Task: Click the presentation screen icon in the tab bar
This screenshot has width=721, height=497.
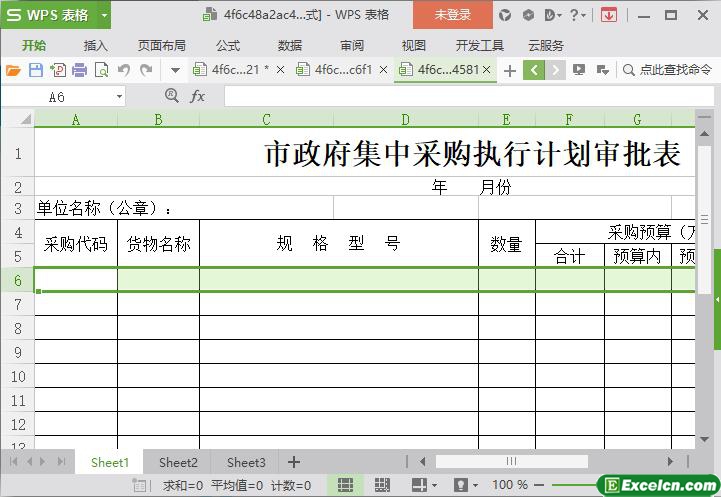Action: click(579, 70)
